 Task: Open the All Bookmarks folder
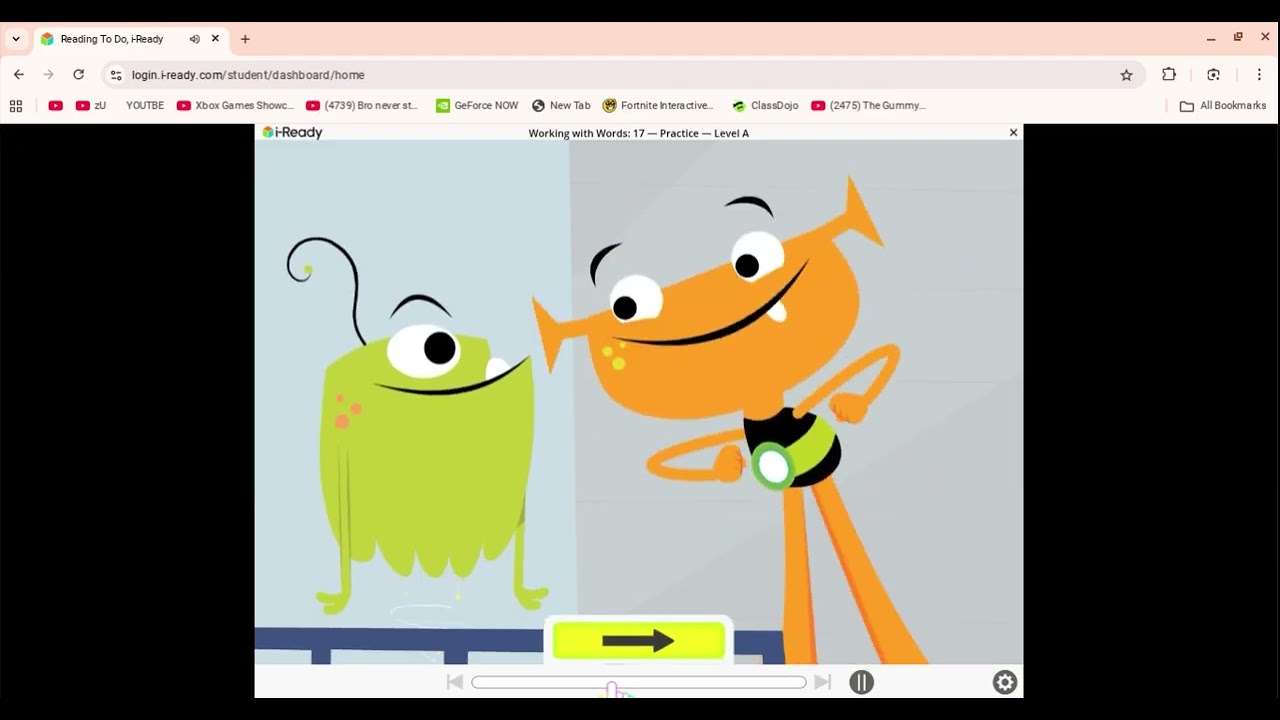[1223, 105]
